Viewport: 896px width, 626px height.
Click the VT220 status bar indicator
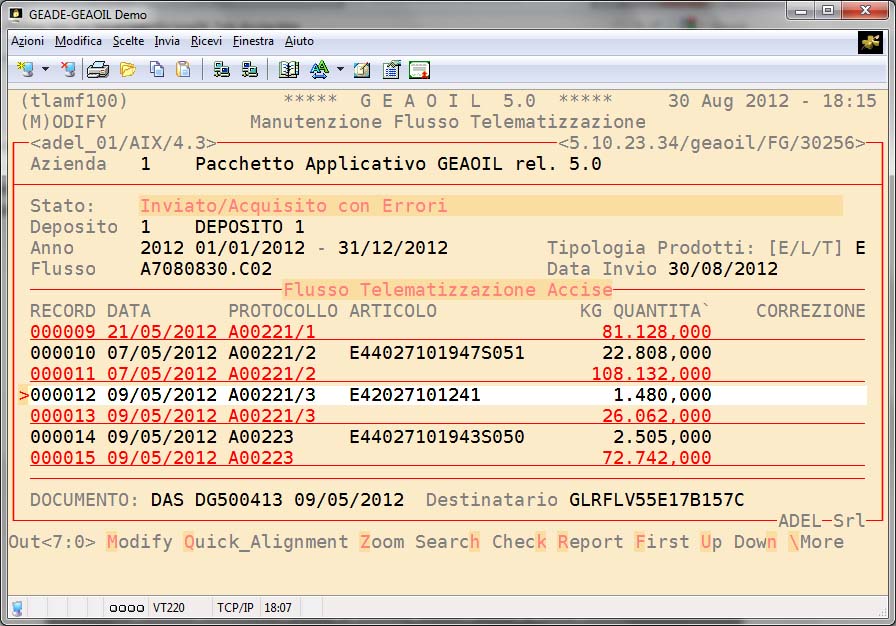point(167,607)
